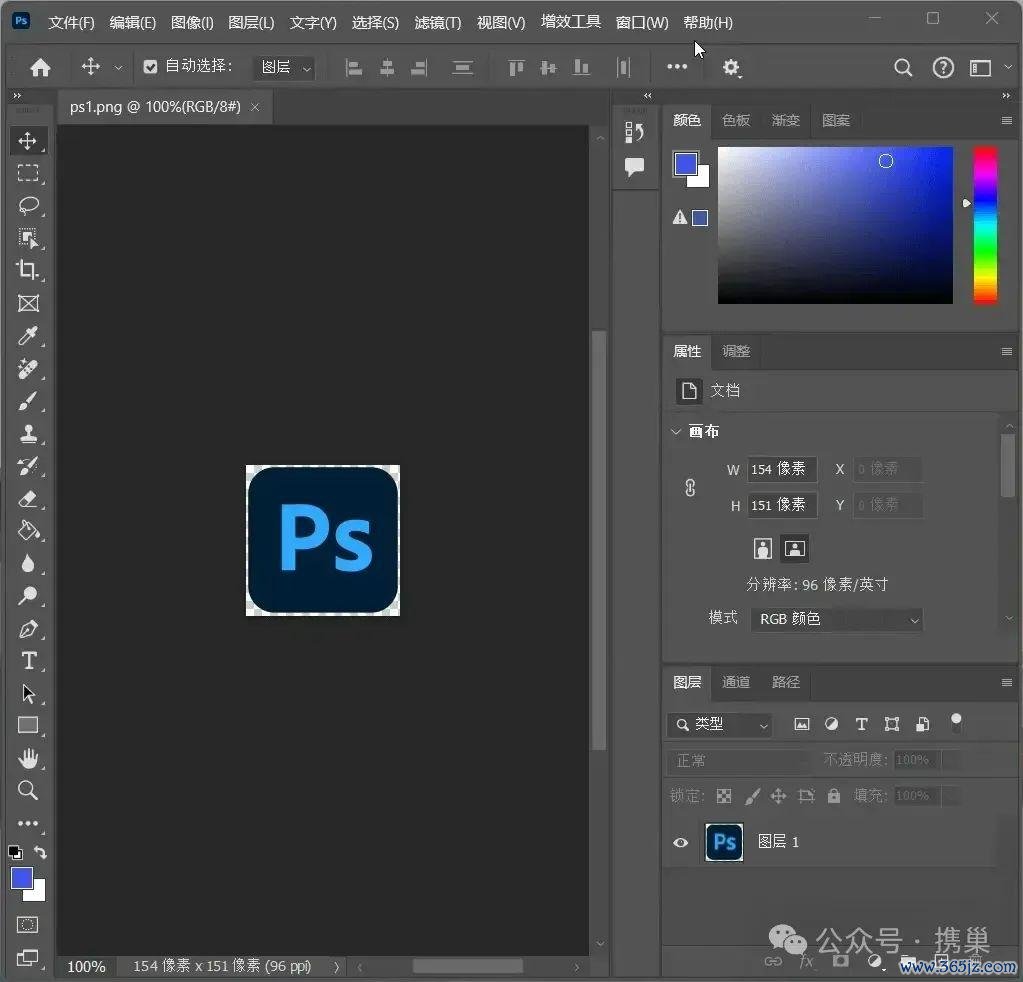Select the Hand tool
The width and height of the screenshot is (1023, 982).
click(28, 758)
